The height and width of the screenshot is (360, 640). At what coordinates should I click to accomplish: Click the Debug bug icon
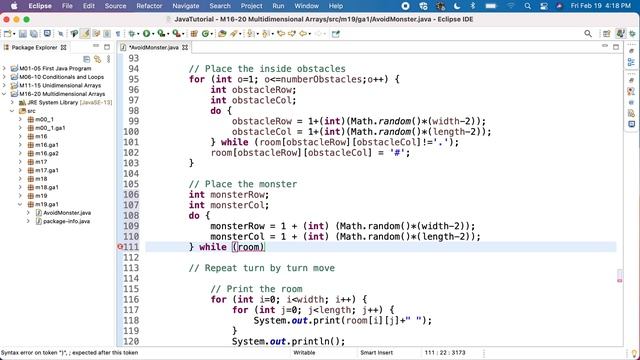click(x=131, y=34)
